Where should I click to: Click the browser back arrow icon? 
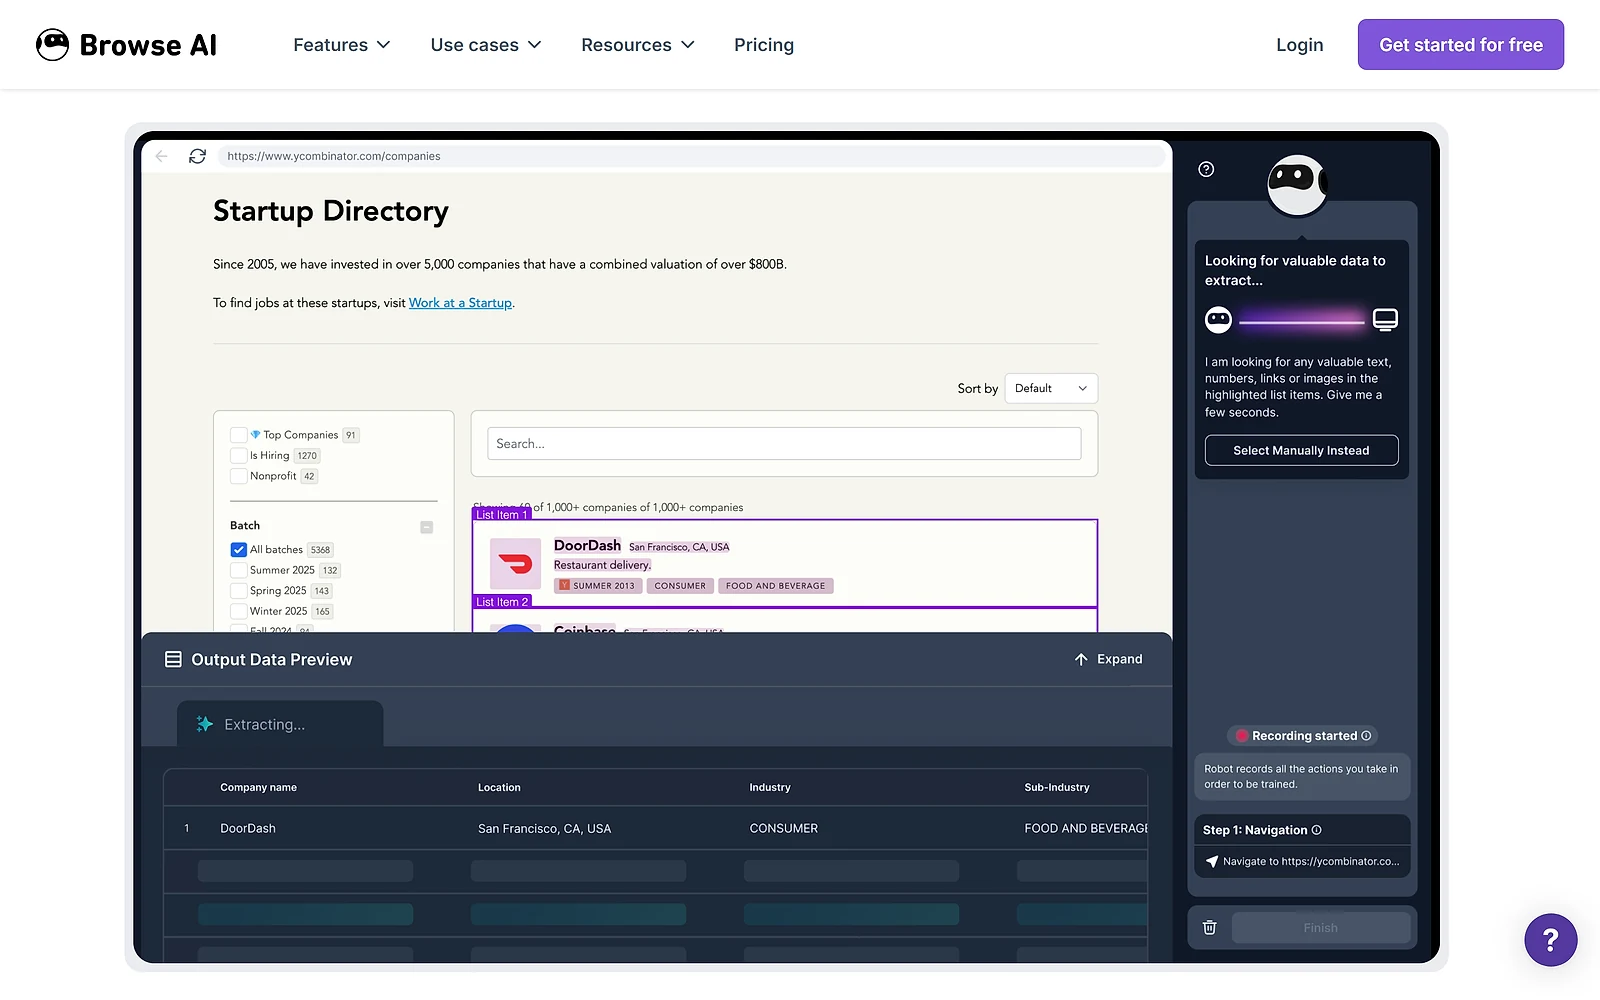(x=162, y=156)
